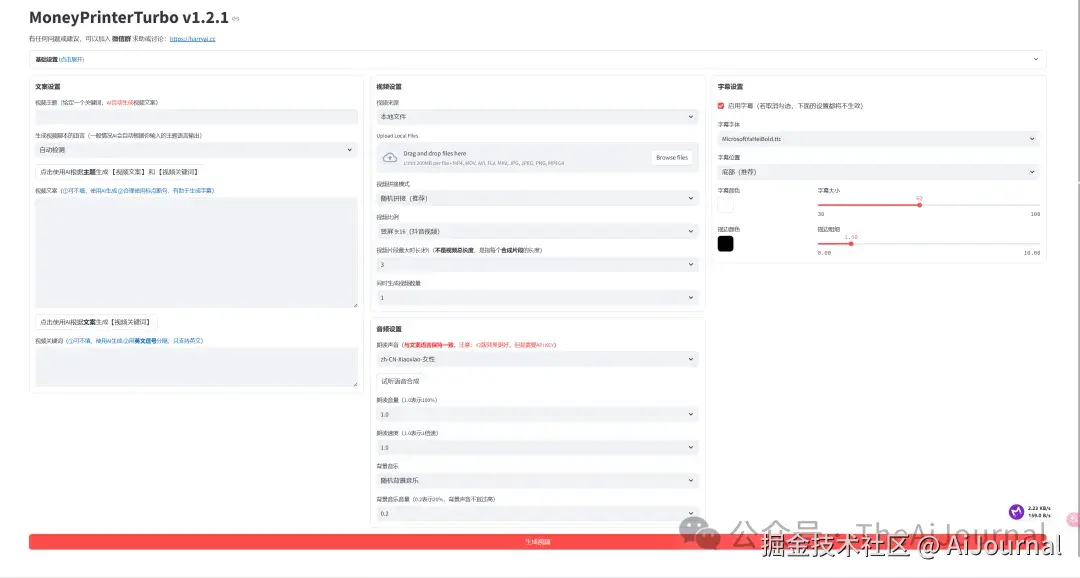Open the background music dropdown
Screen dimensions: 1080x578
click(536, 480)
